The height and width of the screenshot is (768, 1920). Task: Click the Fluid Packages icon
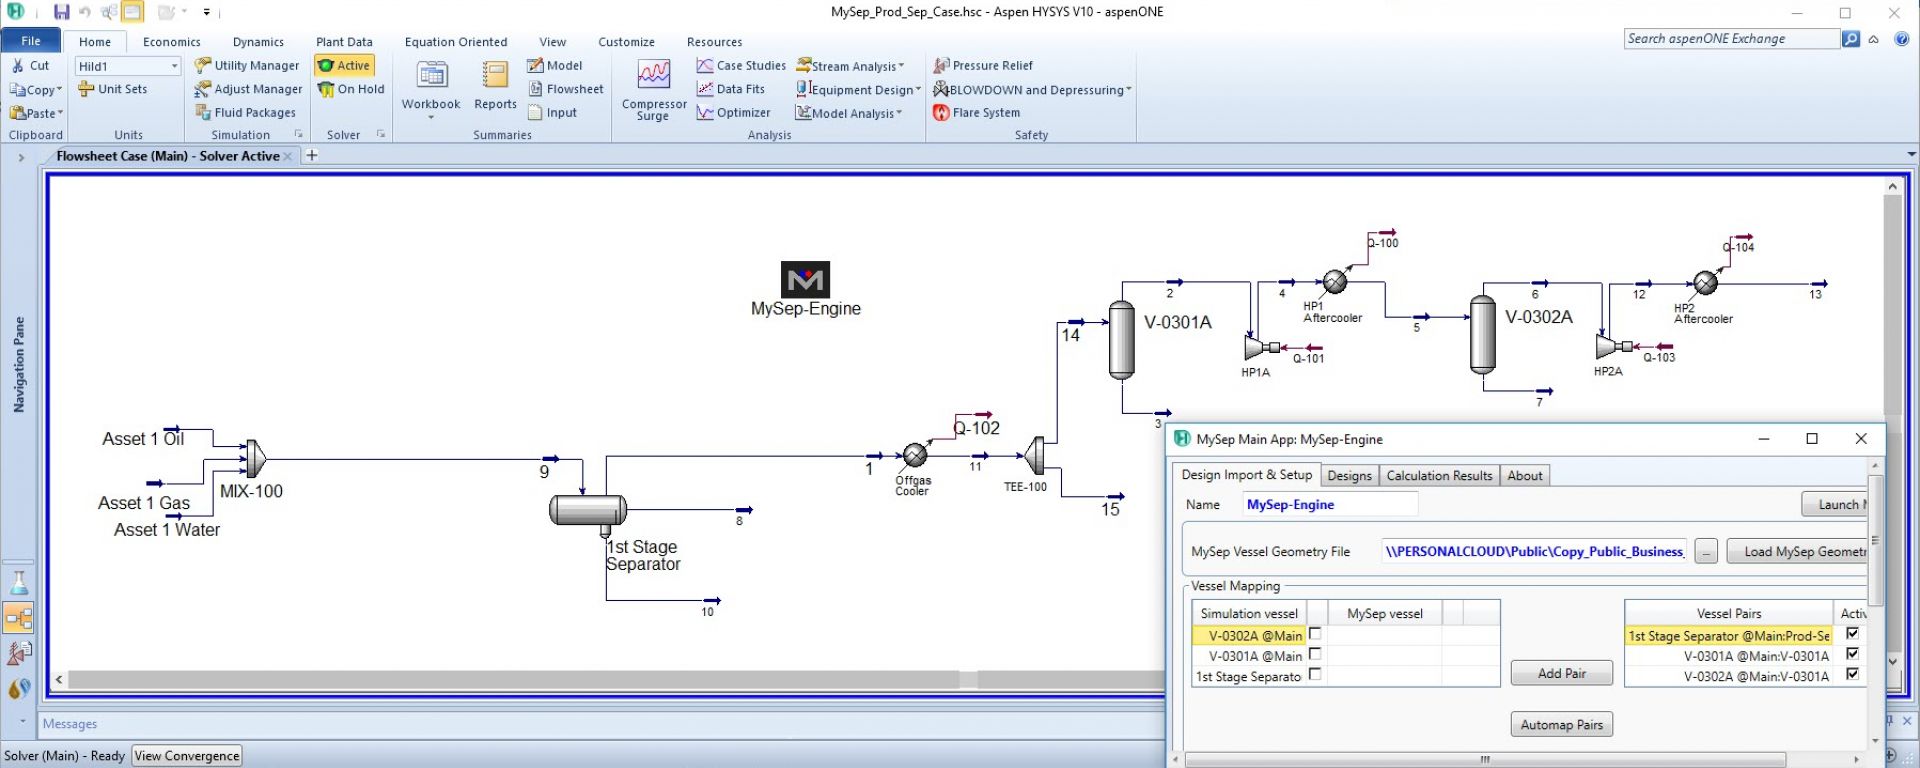click(x=203, y=113)
